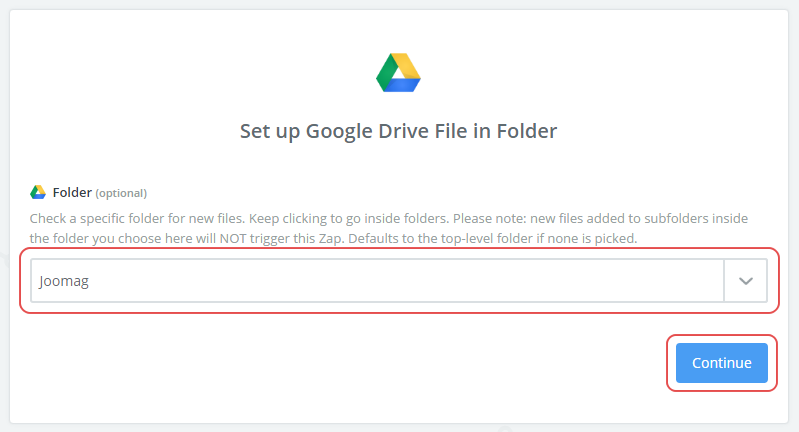Click the bold Folder field label
Viewport: 799px width, 432px height.
pyautogui.click(x=72, y=192)
